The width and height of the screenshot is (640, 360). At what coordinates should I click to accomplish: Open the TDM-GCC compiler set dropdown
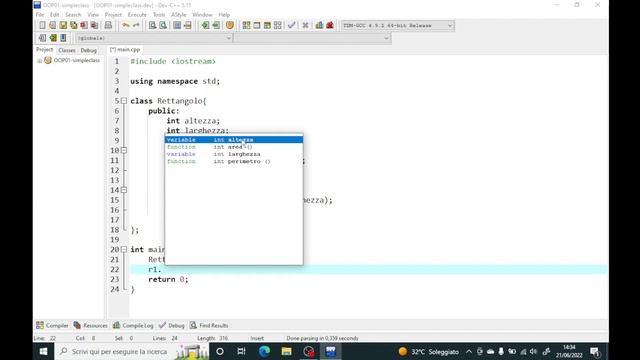click(x=398, y=25)
